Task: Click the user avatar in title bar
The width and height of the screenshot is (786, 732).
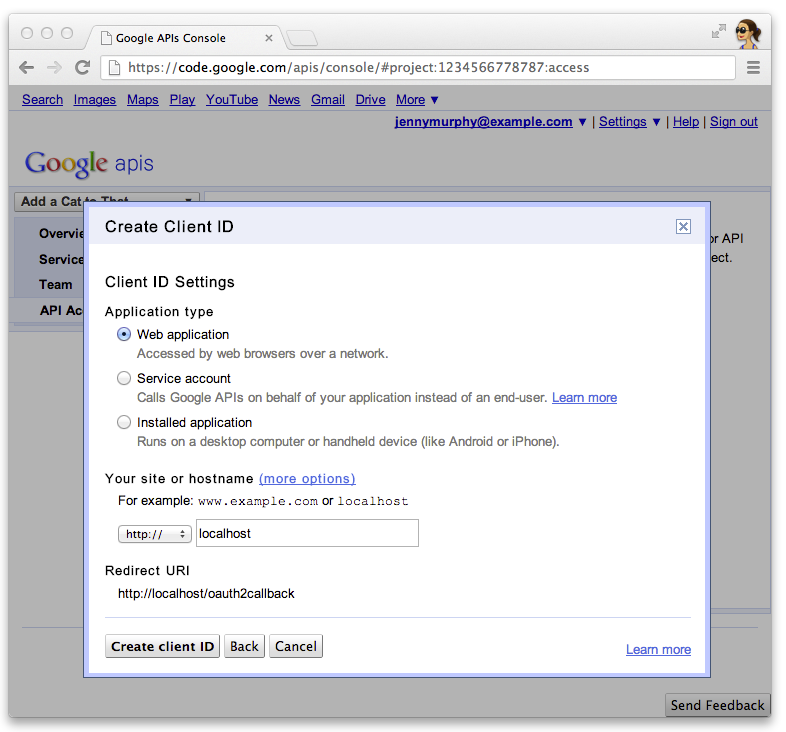Action: [747, 33]
